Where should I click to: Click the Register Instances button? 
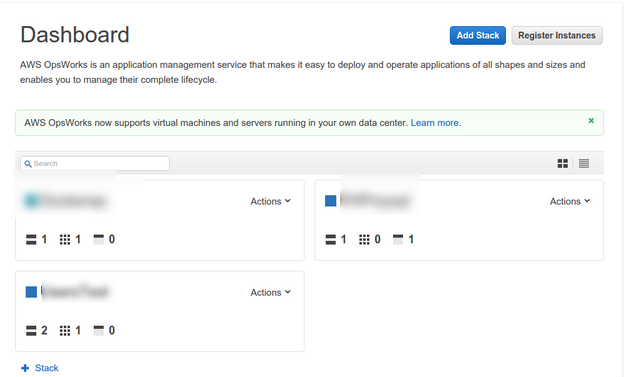point(557,35)
